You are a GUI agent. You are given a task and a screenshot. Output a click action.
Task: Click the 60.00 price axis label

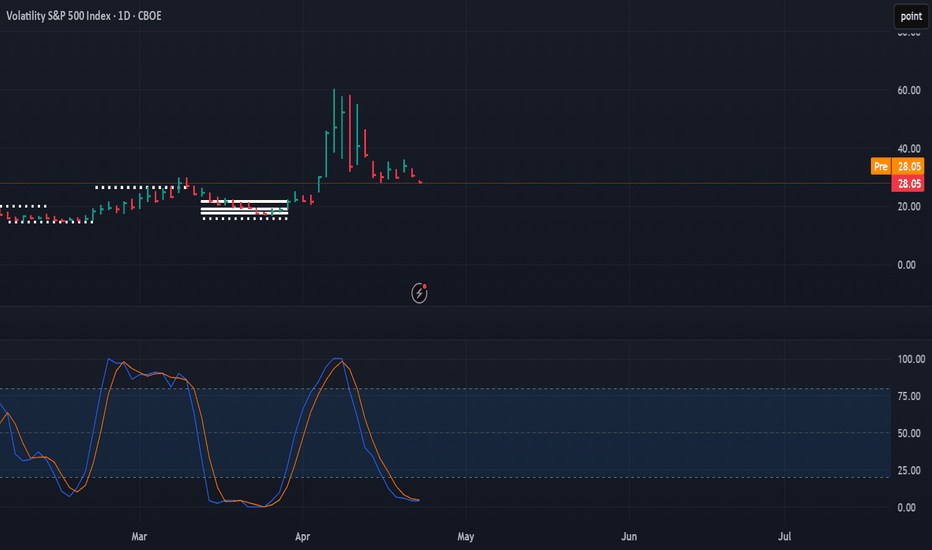909,90
